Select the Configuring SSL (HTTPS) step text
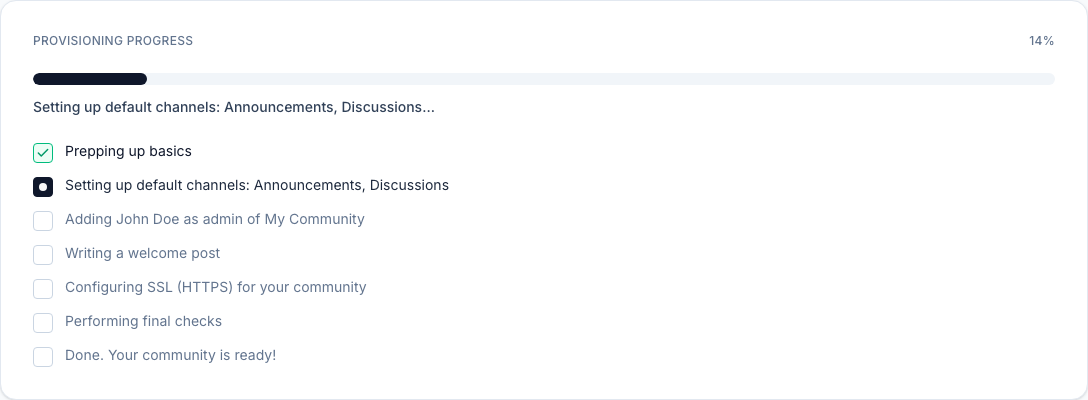Screen dimensions: 1088x400 tap(215, 288)
